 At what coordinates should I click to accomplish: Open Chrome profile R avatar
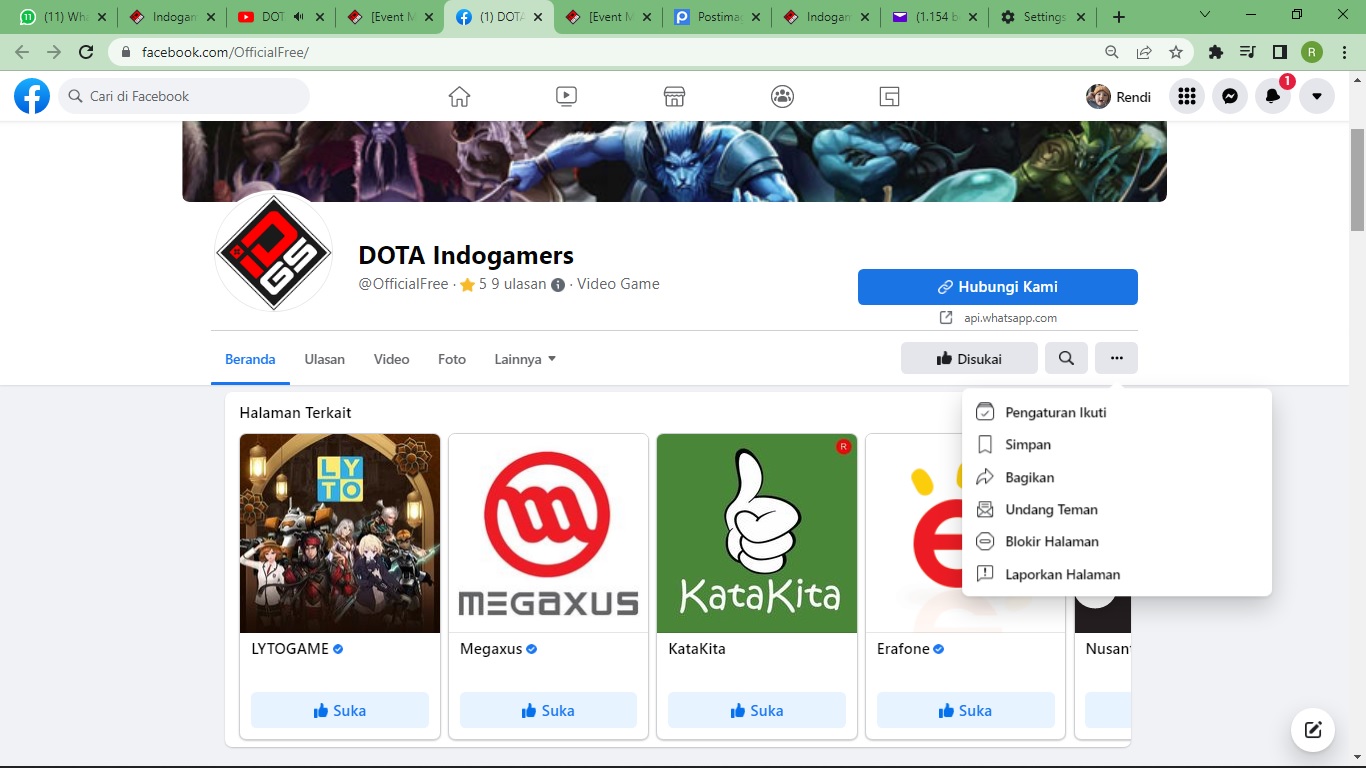tap(1312, 52)
